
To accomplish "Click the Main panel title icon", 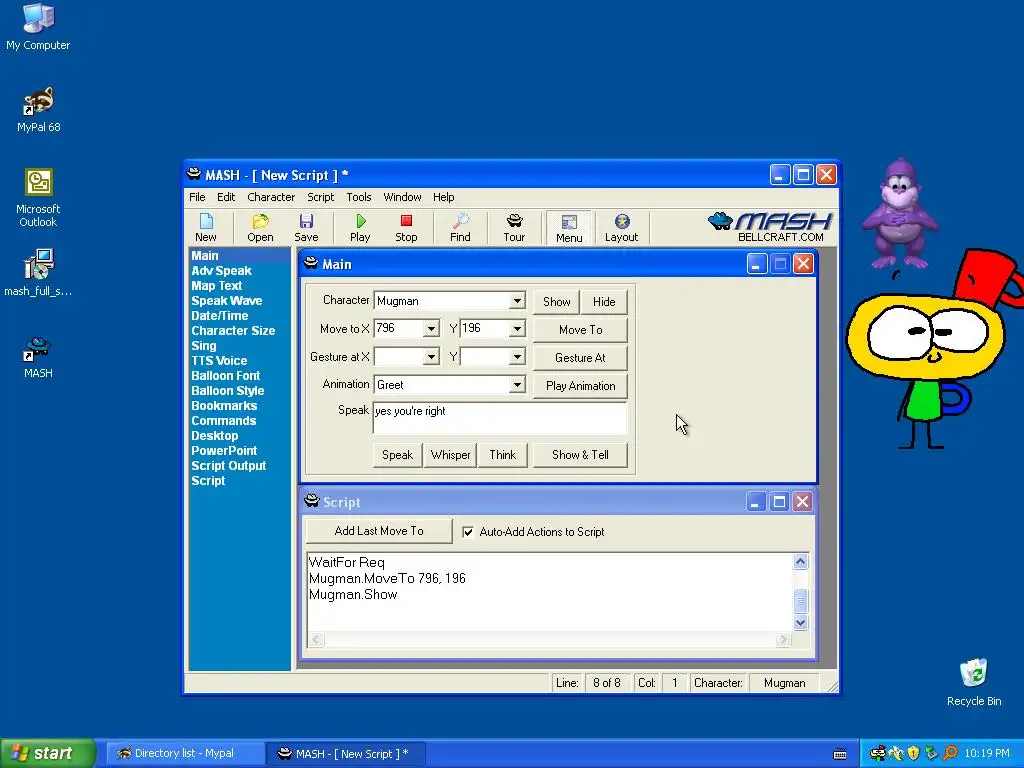I will point(311,264).
